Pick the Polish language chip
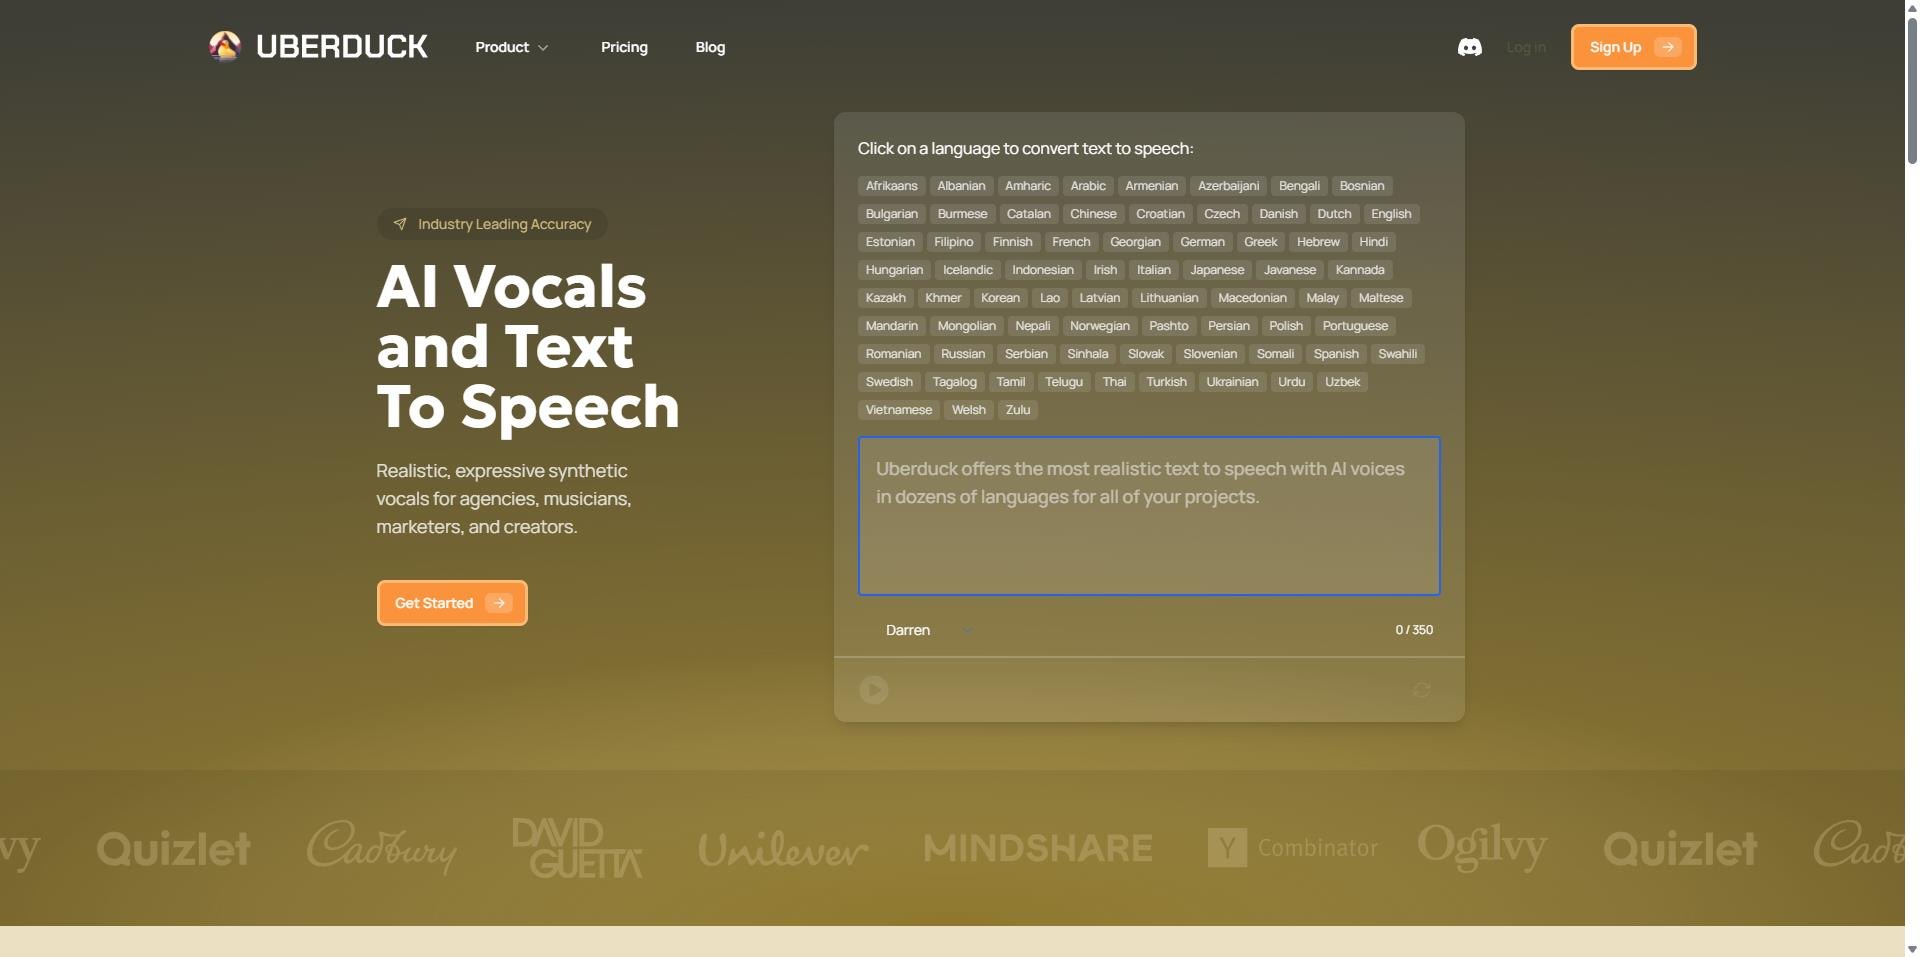This screenshot has width=1920, height=957. (x=1286, y=326)
